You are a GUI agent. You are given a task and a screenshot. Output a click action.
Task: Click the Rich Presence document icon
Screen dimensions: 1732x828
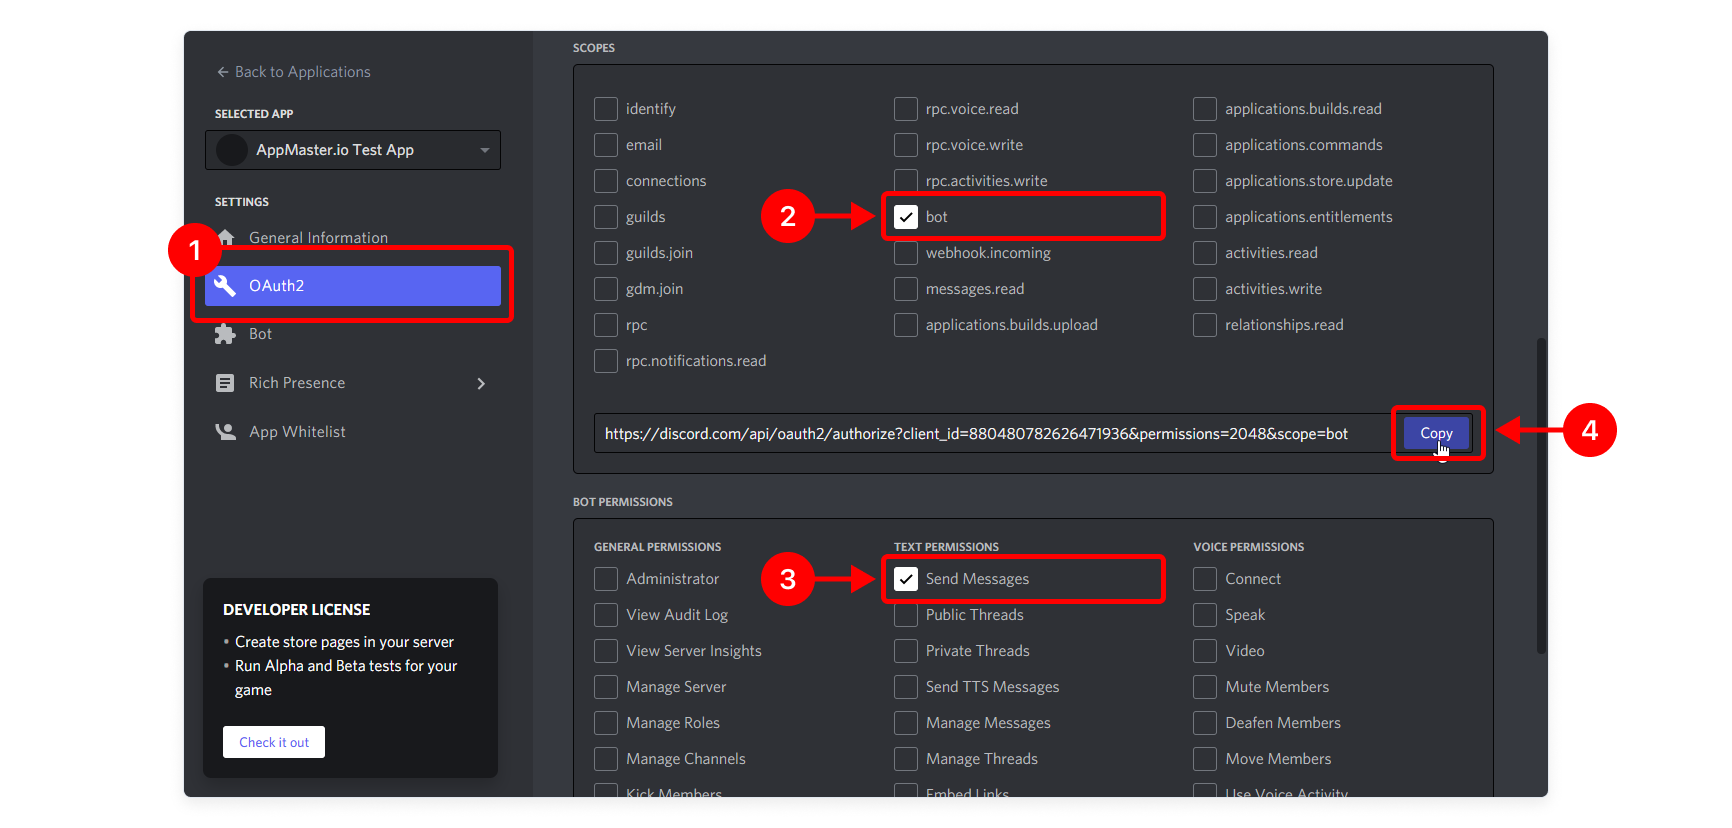(x=225, y=383)
